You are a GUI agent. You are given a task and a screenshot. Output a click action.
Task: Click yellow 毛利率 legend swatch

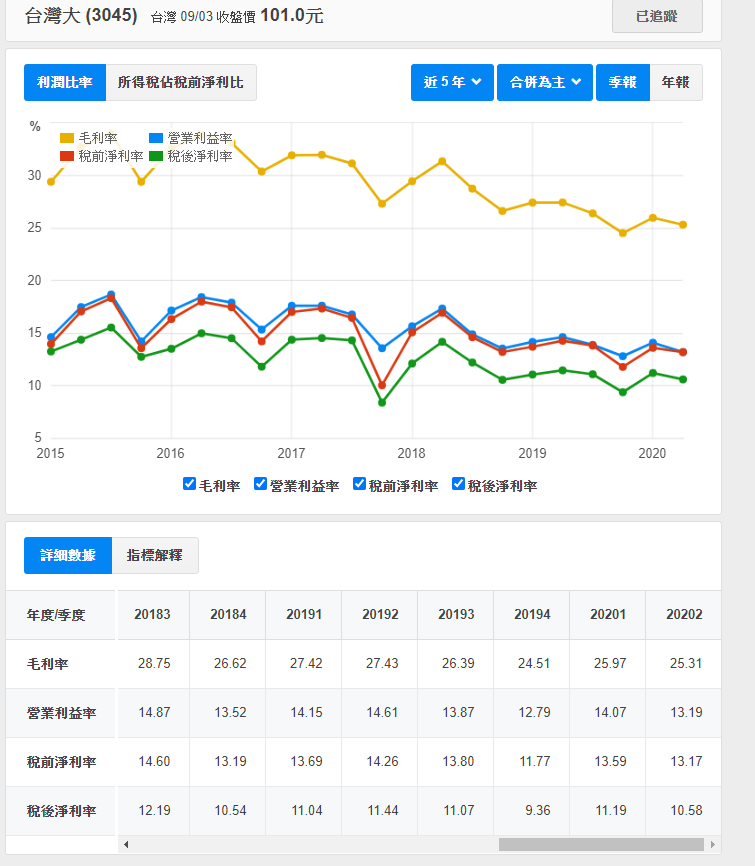(67, 138)
